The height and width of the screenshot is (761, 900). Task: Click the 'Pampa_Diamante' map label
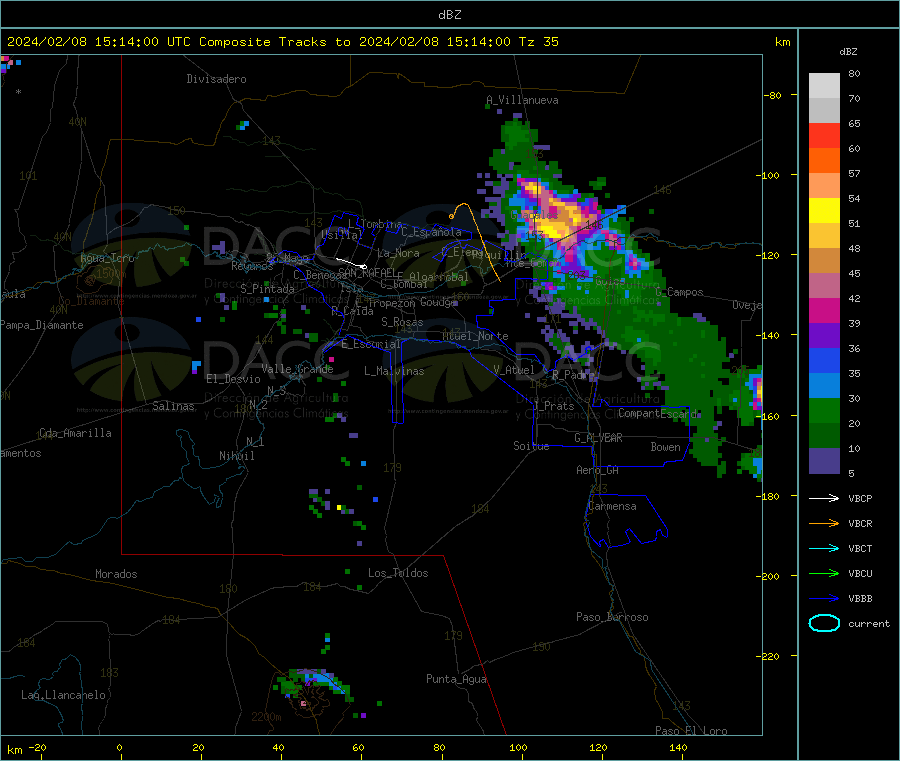point(42,325)
